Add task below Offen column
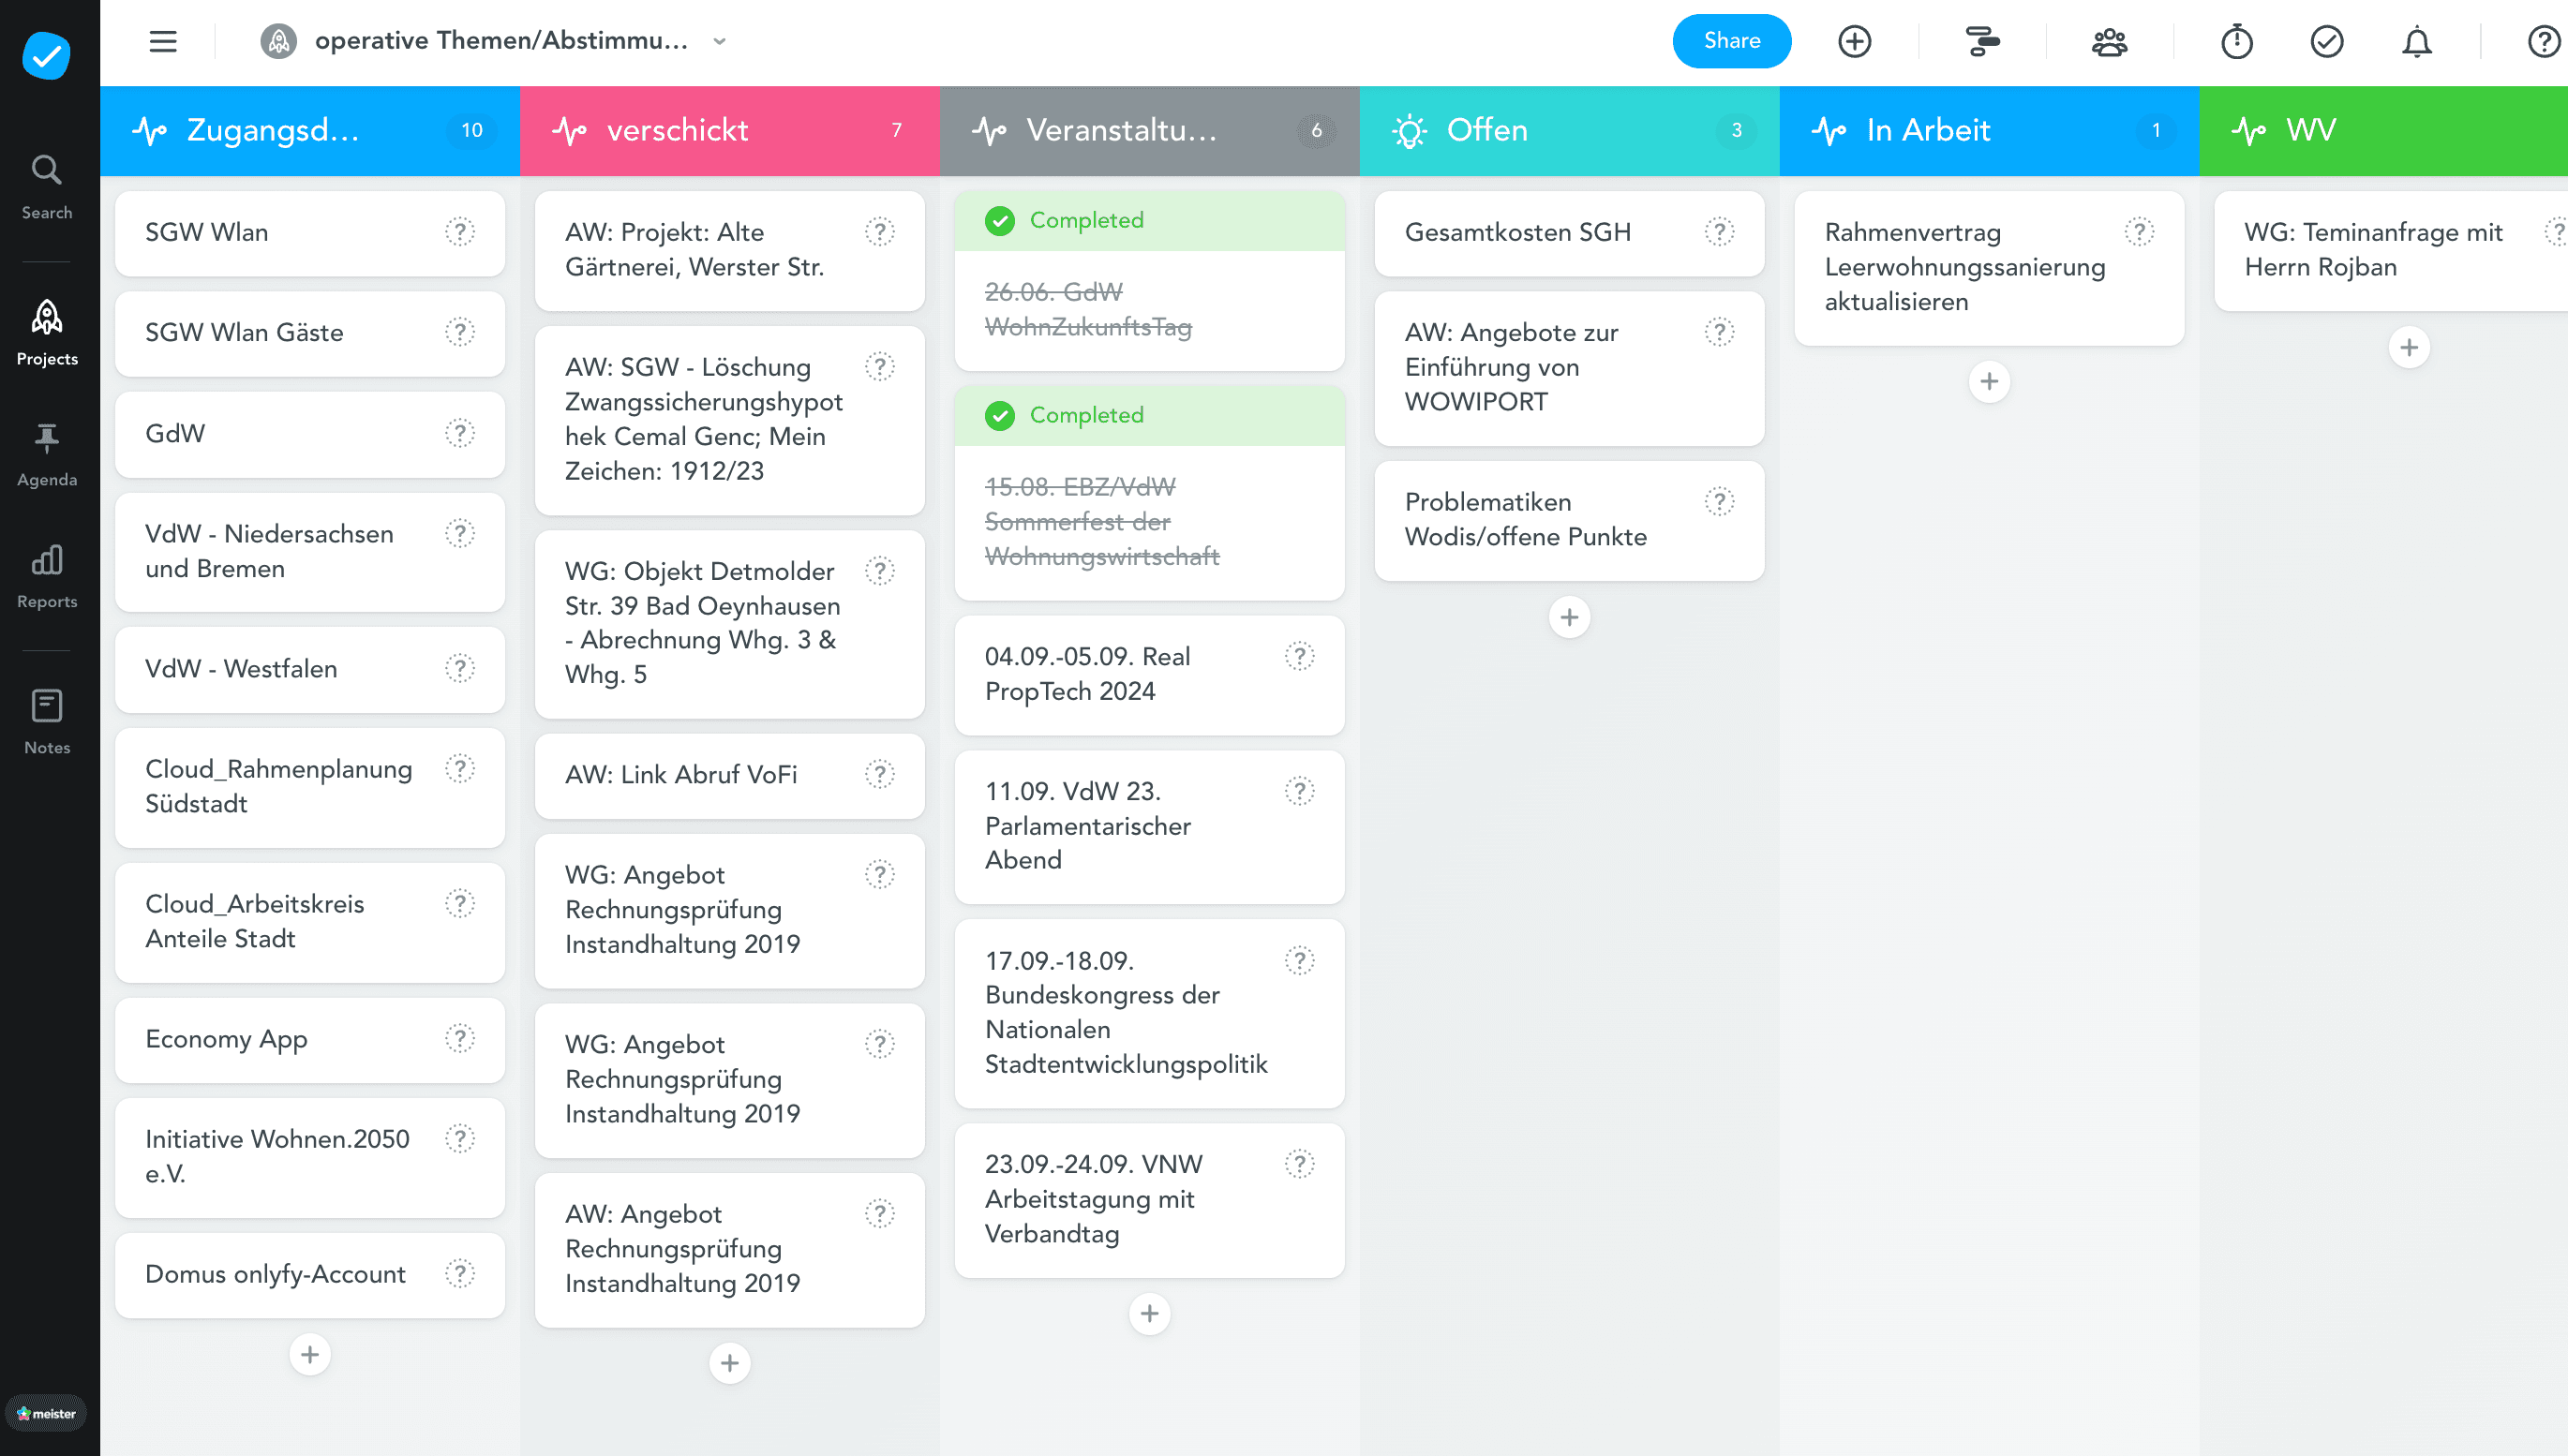Image resolution: width=2568 pixels, height=1456 pixels. pos(1569,617)
